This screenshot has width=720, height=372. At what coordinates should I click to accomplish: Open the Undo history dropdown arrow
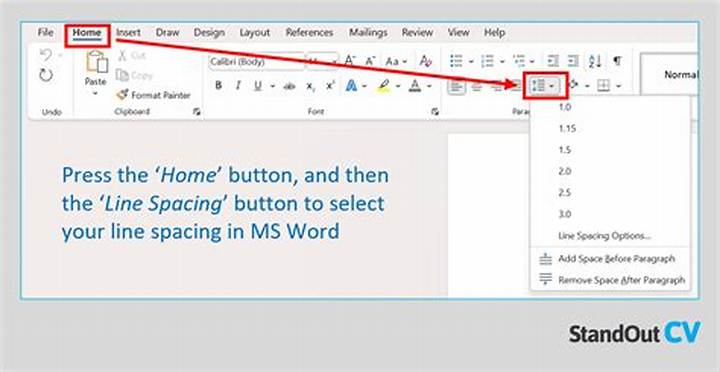pyautogui.click(x=60, y=56)
